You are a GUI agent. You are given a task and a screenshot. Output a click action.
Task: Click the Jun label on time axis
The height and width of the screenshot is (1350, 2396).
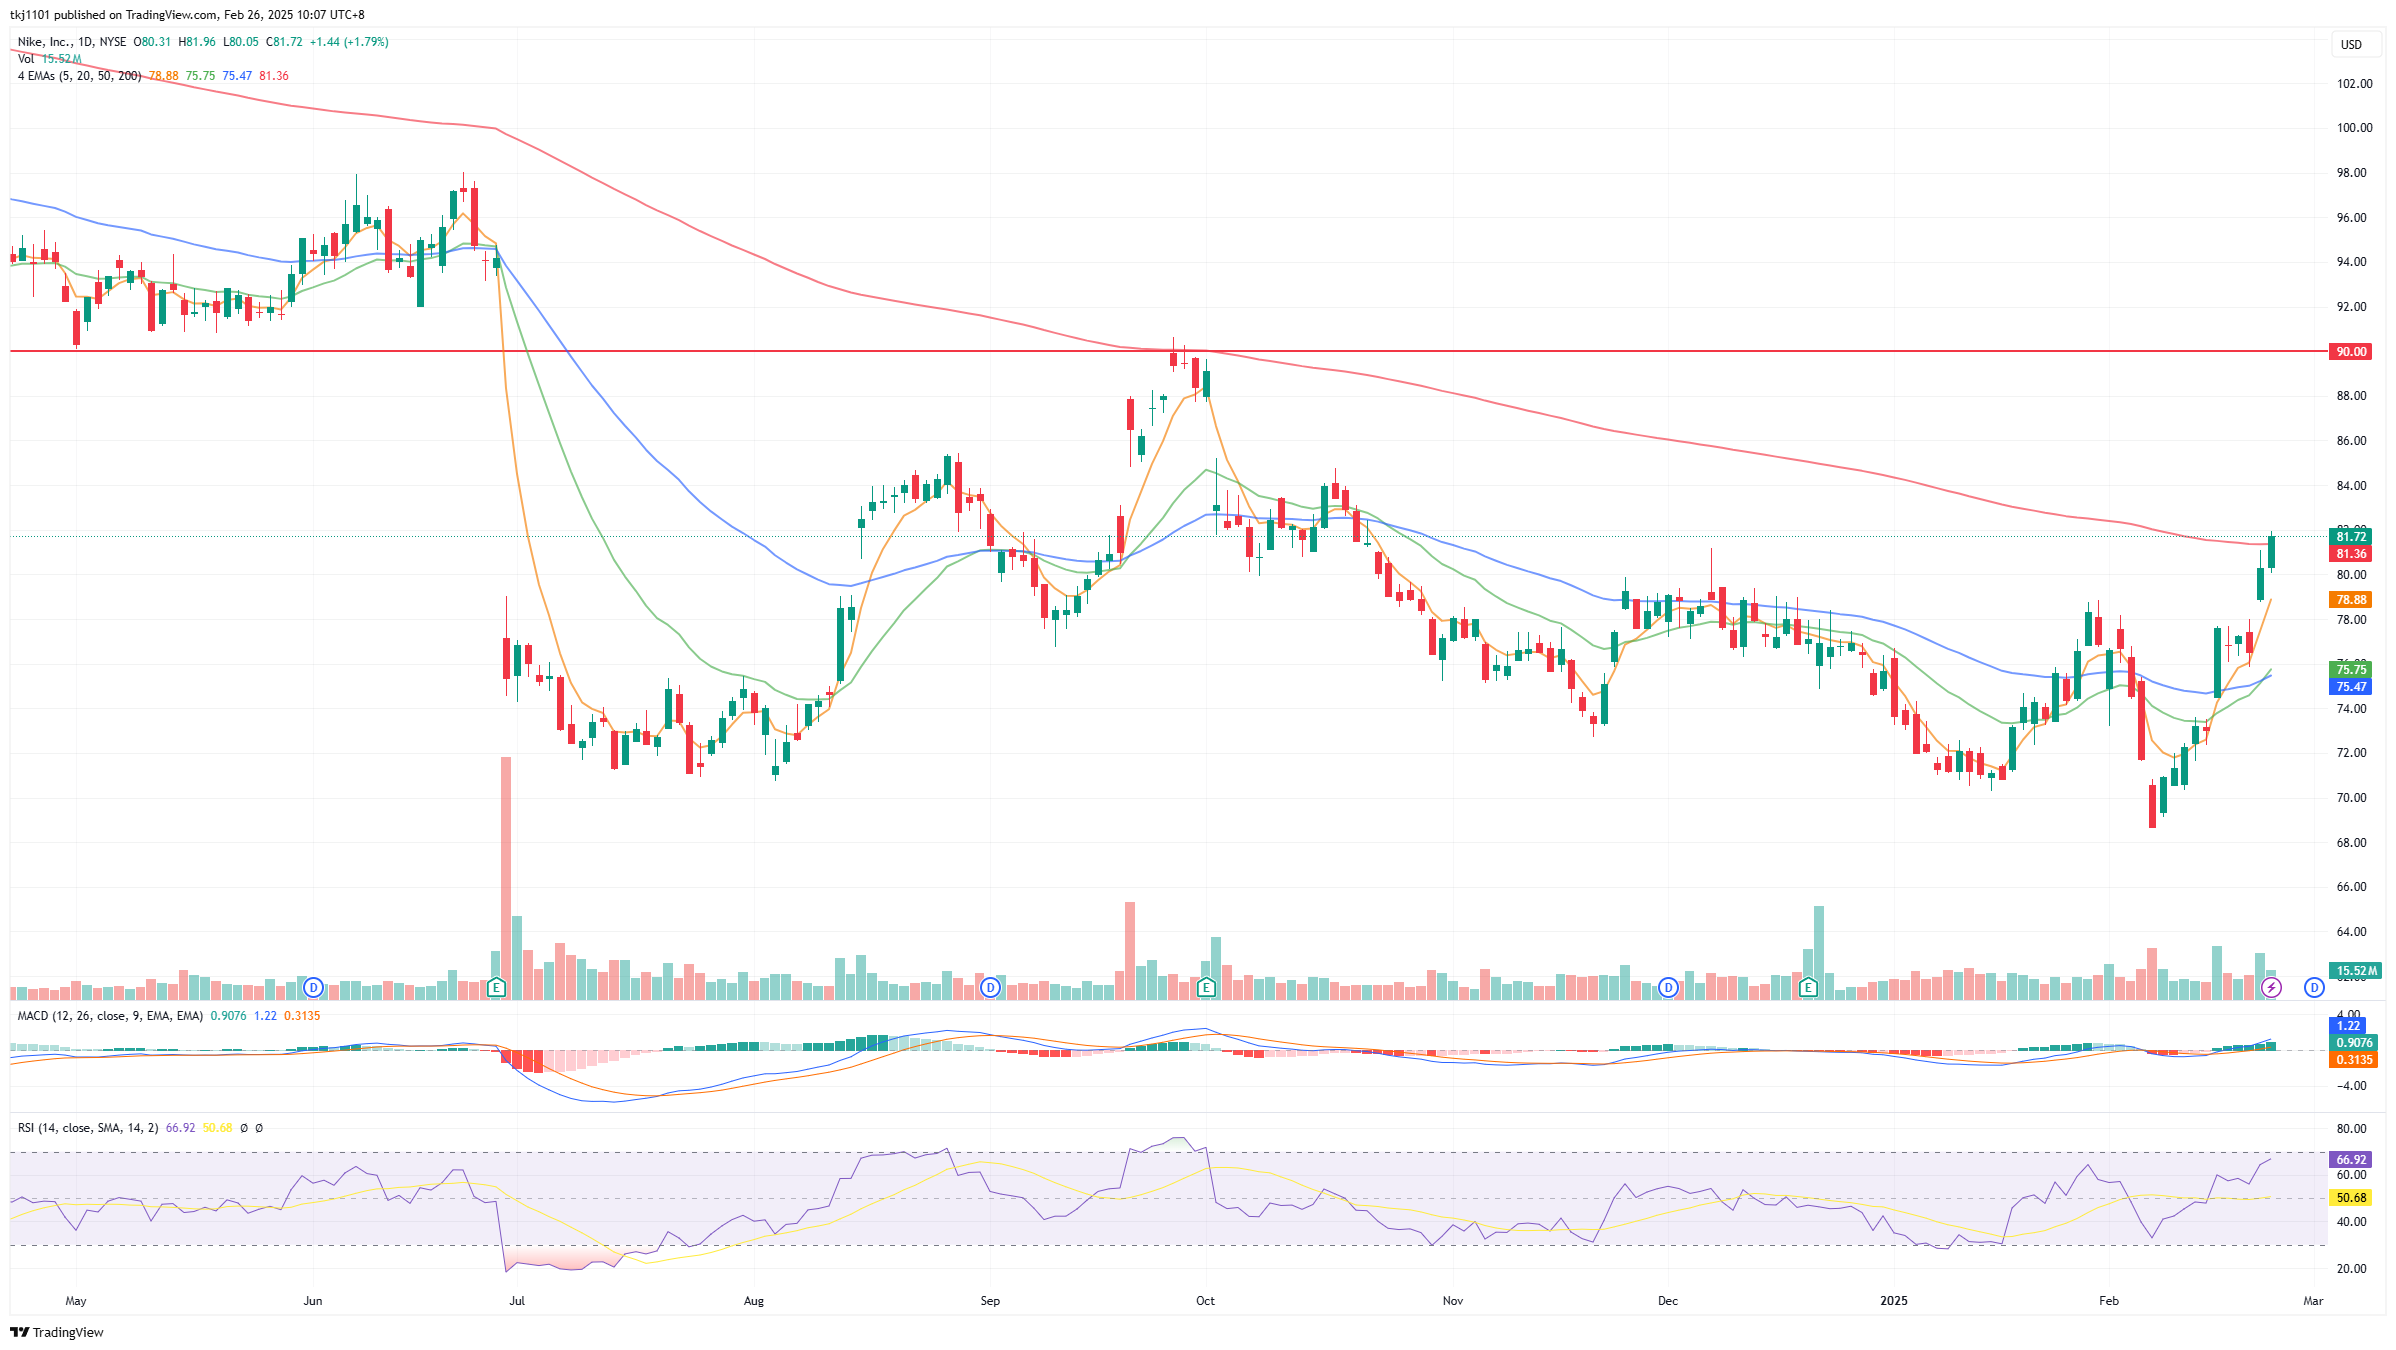(x=313, y=1301)
